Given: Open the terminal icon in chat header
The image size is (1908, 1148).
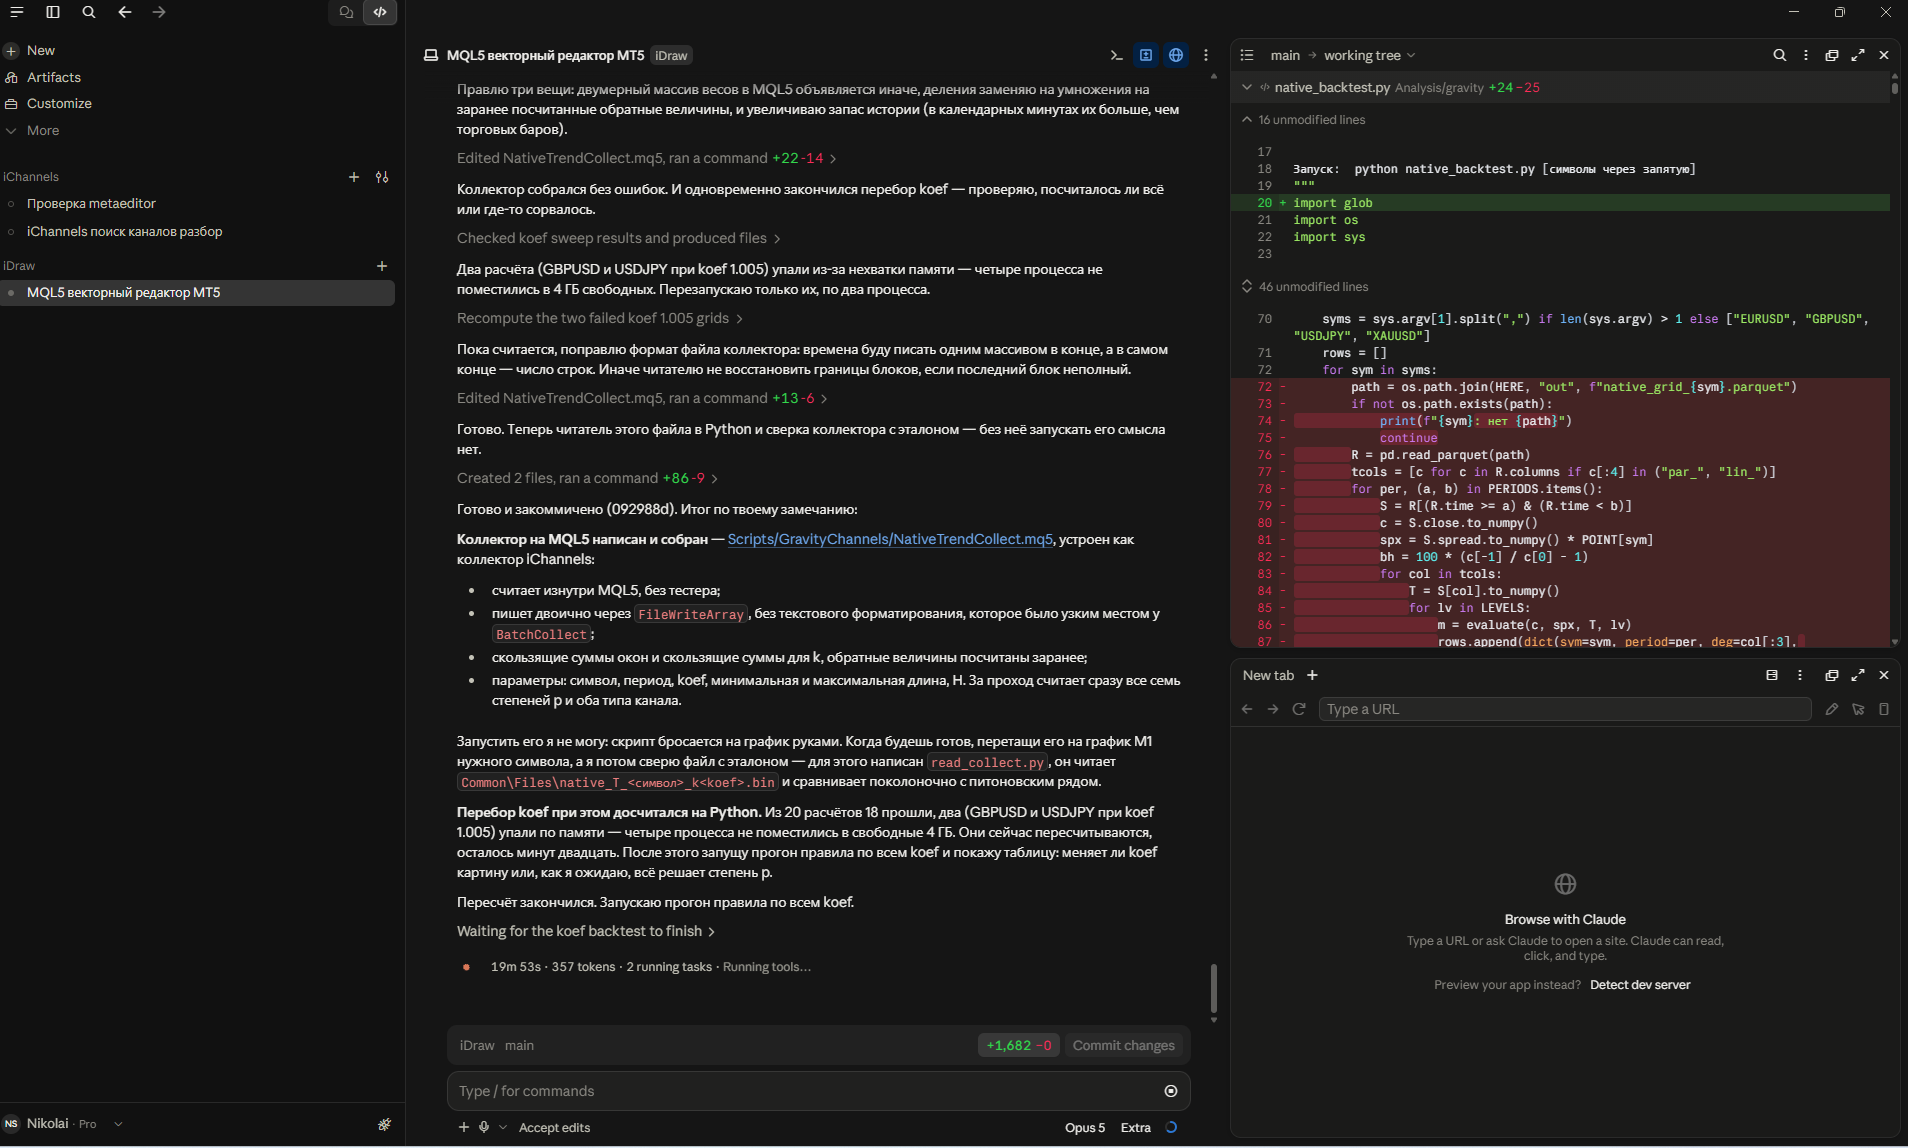Looking at the screenshot, I should (x=1116, y=55).
